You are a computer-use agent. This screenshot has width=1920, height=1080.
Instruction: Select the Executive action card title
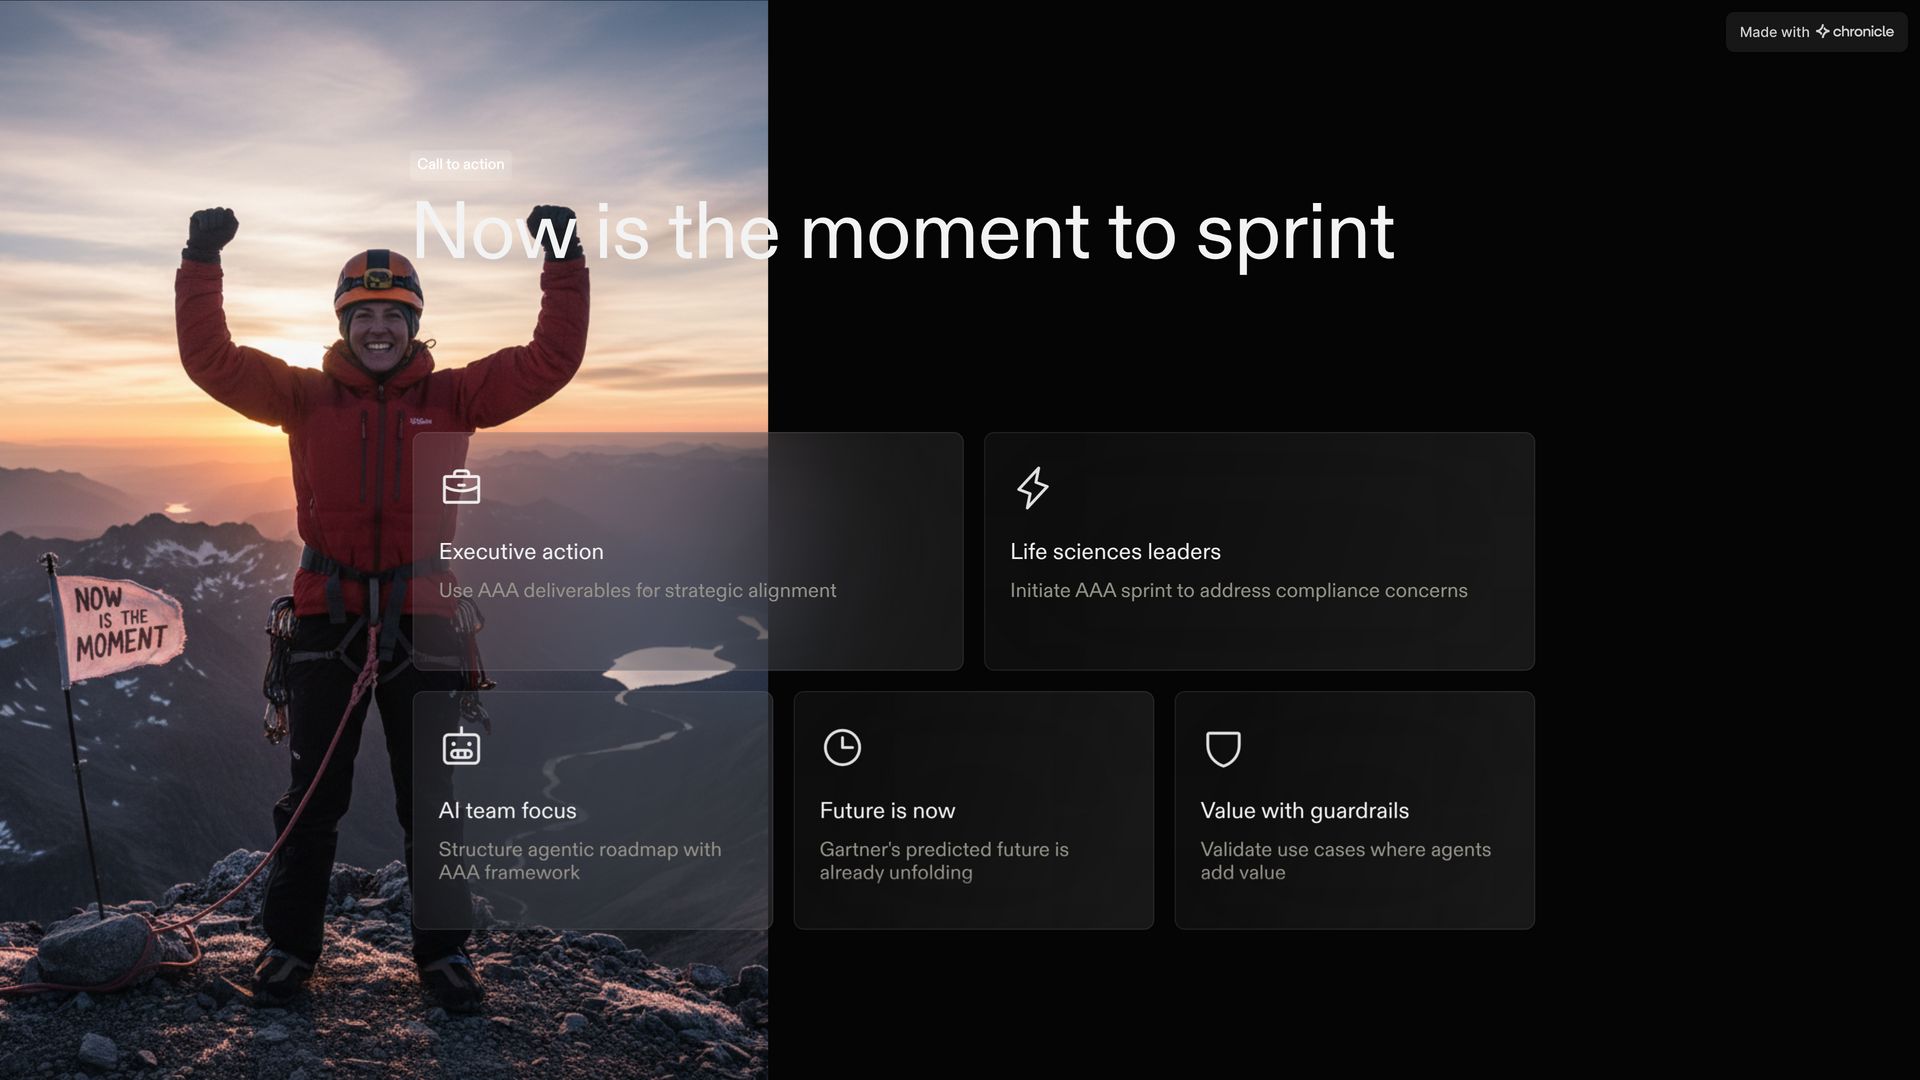[521, 552]
